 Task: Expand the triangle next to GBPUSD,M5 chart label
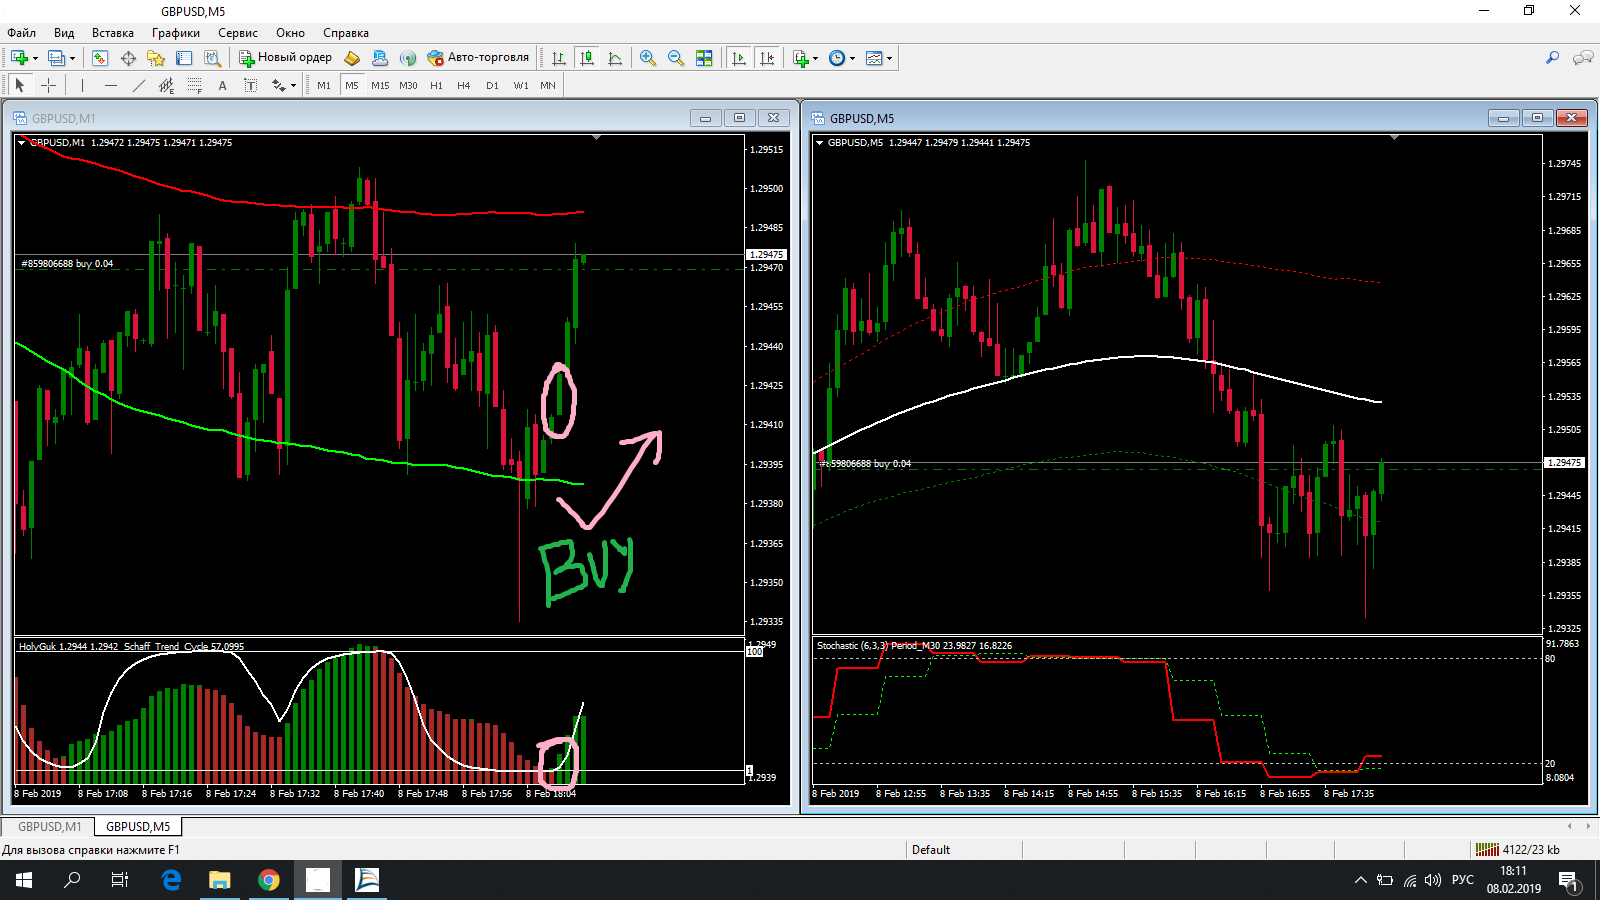[x=819, y=142]
